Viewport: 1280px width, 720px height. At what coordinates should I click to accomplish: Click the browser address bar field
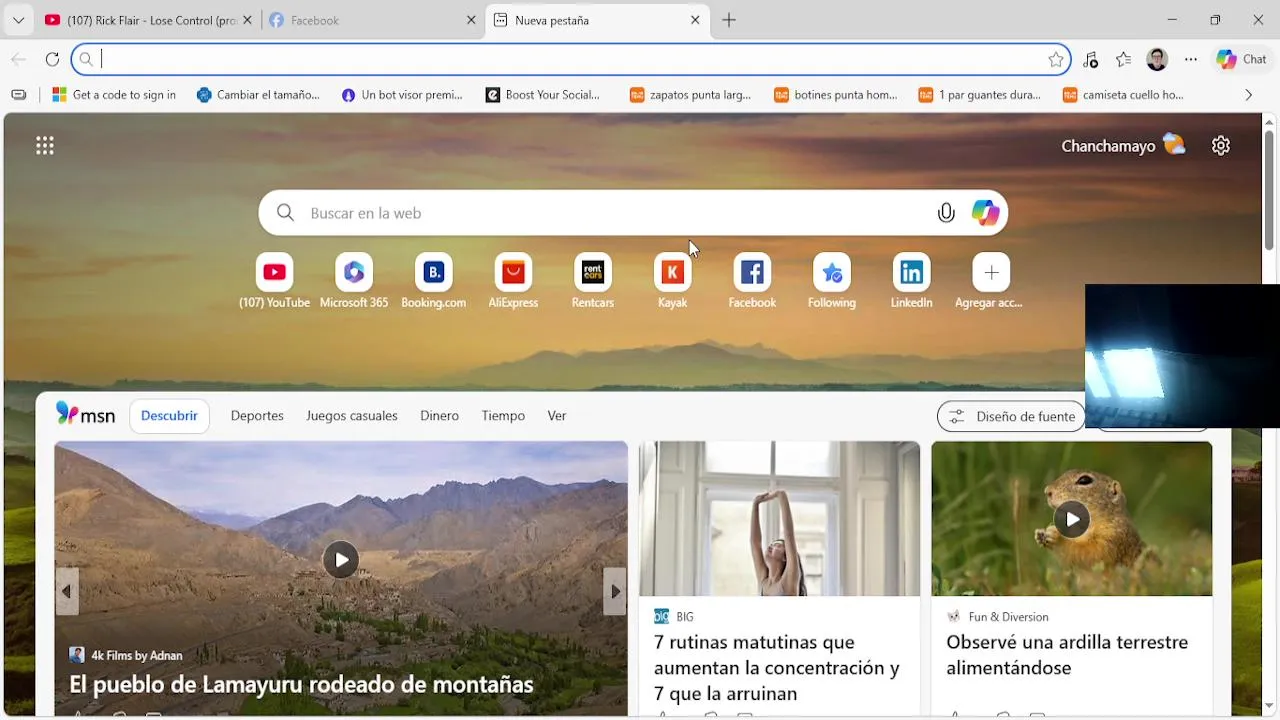[571, 59]
